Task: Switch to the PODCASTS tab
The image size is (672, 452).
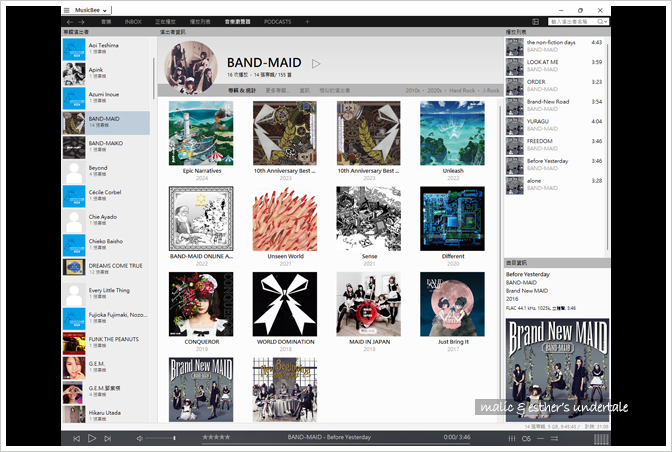Action: coord(277,22)
